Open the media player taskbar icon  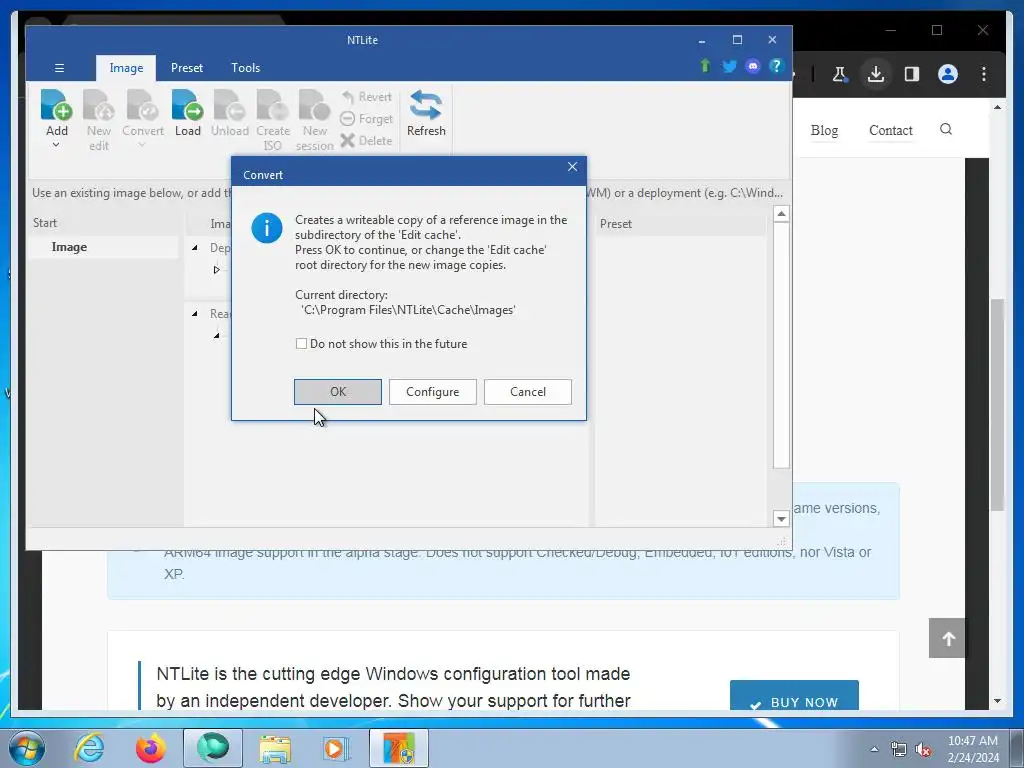click(x=336, y=748)
